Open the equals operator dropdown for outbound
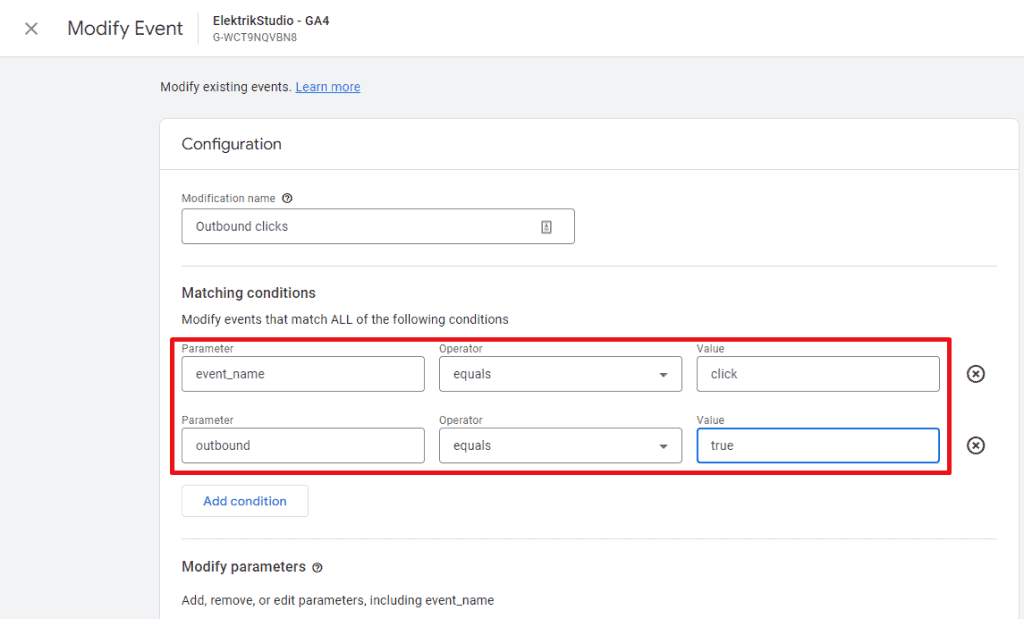 [560, 445]
